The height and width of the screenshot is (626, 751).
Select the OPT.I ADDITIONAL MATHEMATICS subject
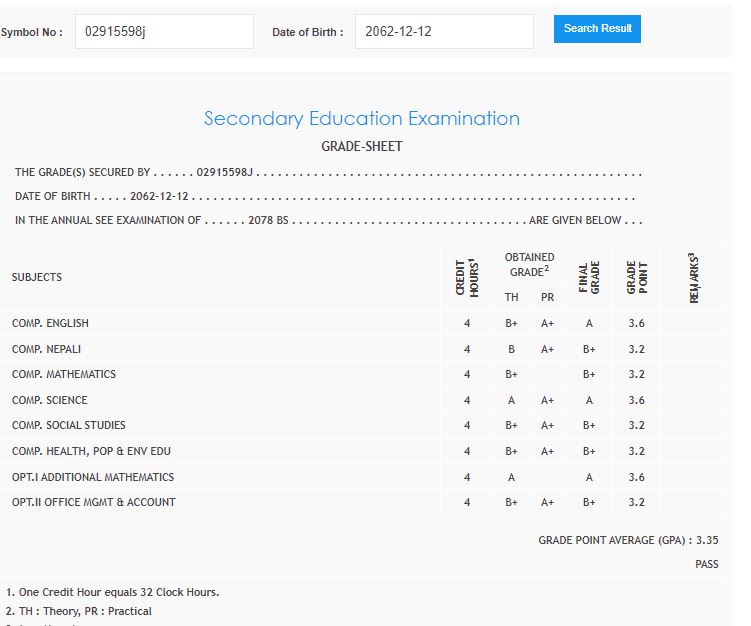[x=93, y=477]
